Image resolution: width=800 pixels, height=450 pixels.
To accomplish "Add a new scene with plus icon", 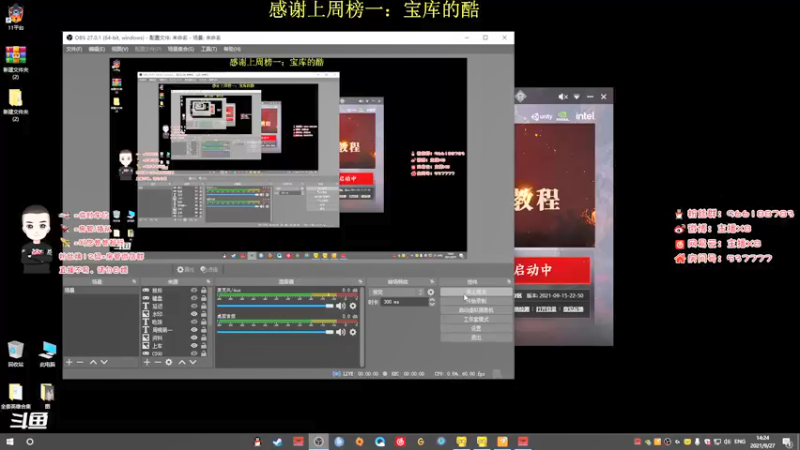I will [x=69, y=362].
